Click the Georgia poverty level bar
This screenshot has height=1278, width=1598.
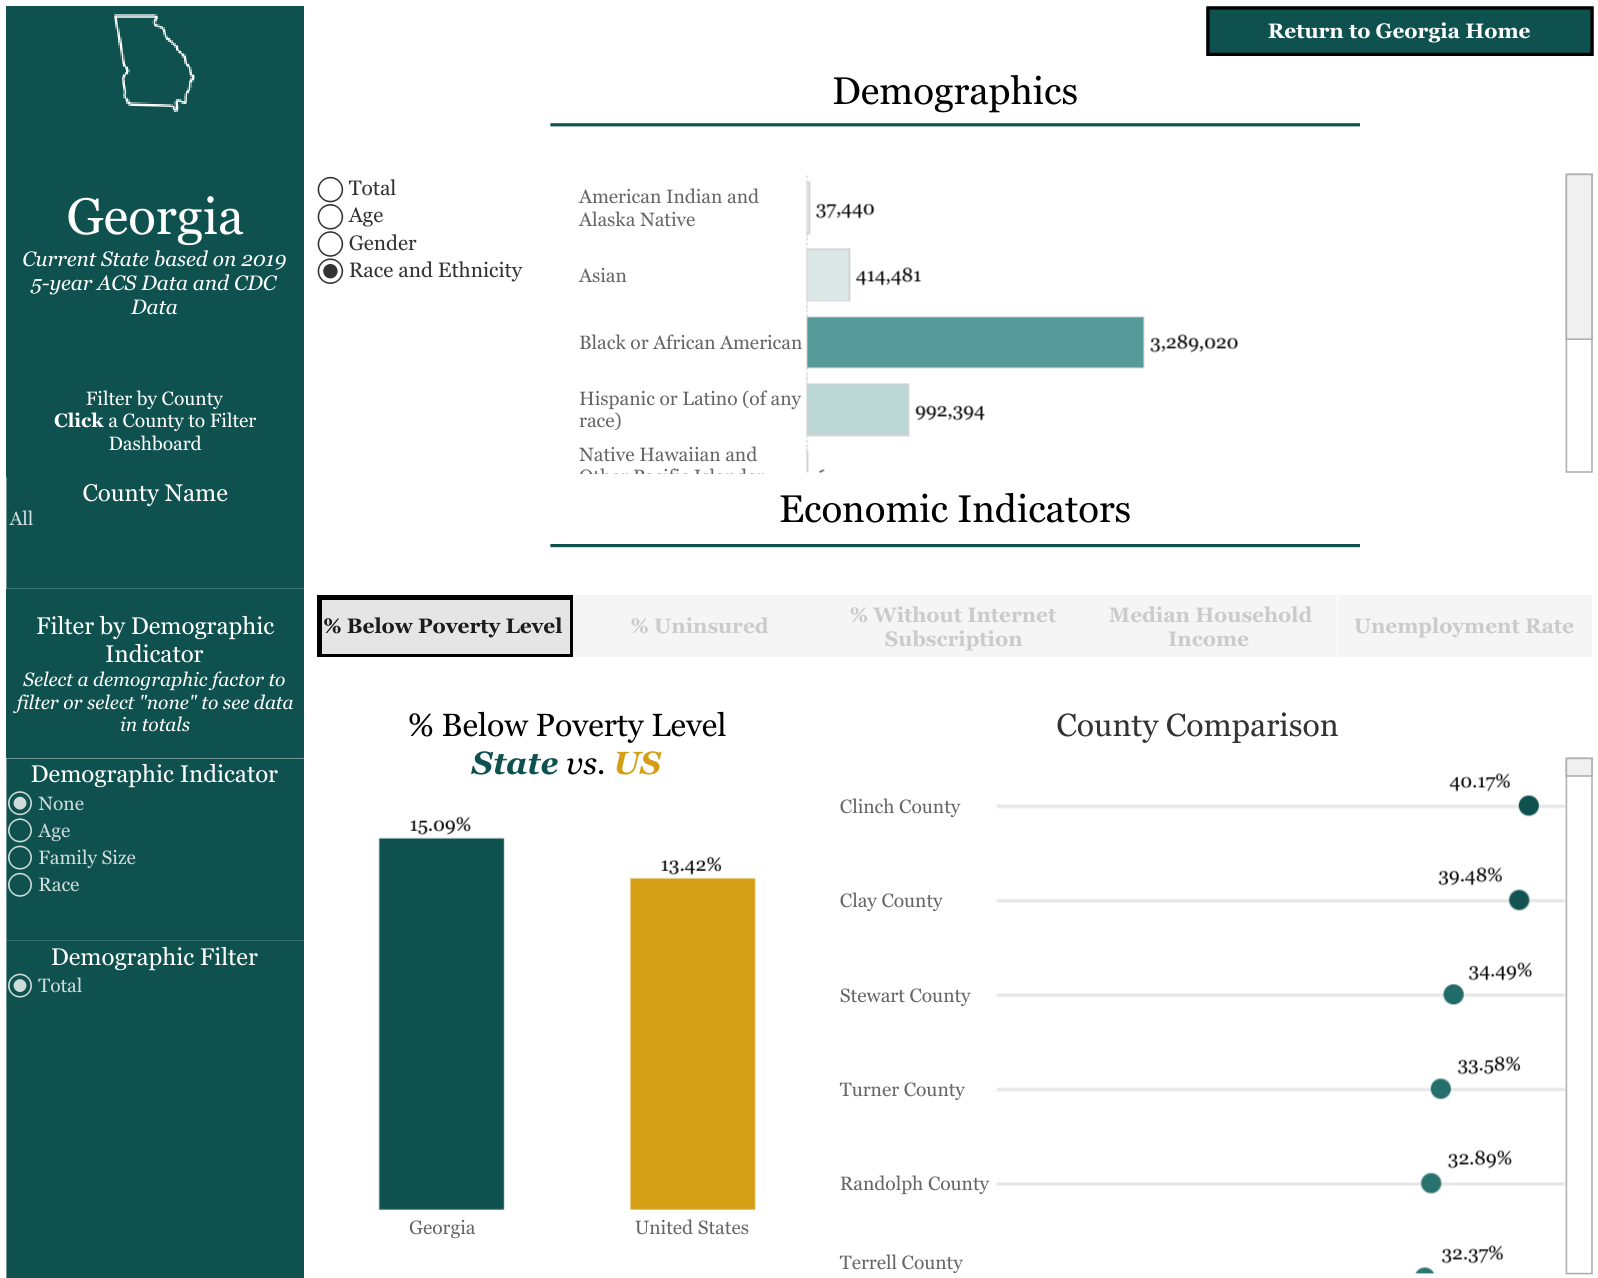pos(441,1023)
